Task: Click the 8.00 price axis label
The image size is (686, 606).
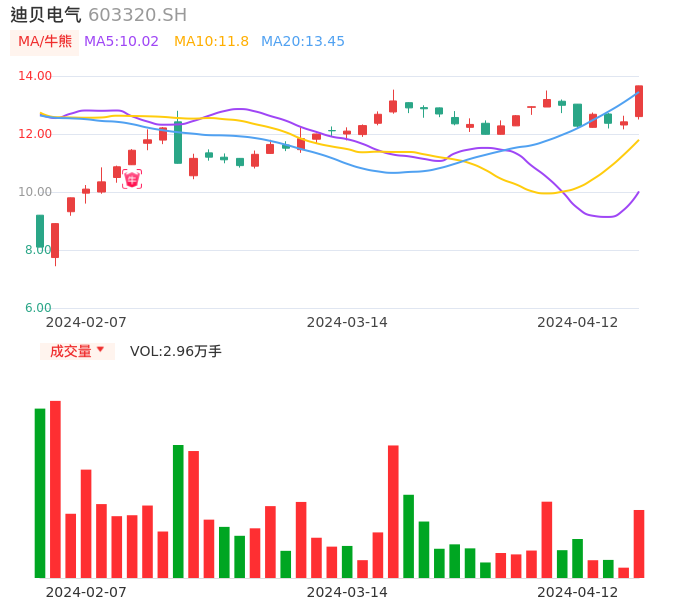Action: [x=38, y=250]
